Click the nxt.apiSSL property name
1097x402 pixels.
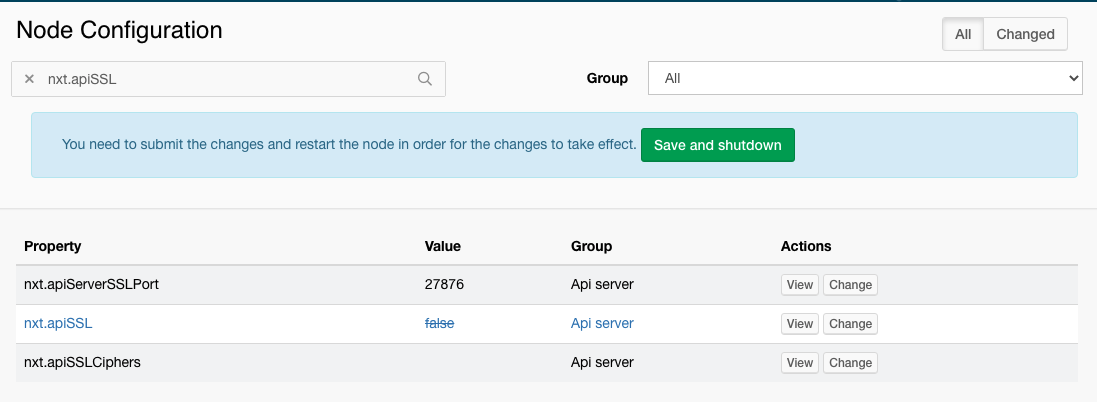click(58, 324)
